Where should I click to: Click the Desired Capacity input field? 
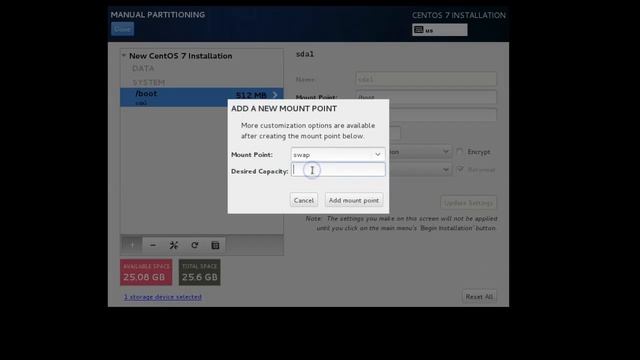click(338, 170)
